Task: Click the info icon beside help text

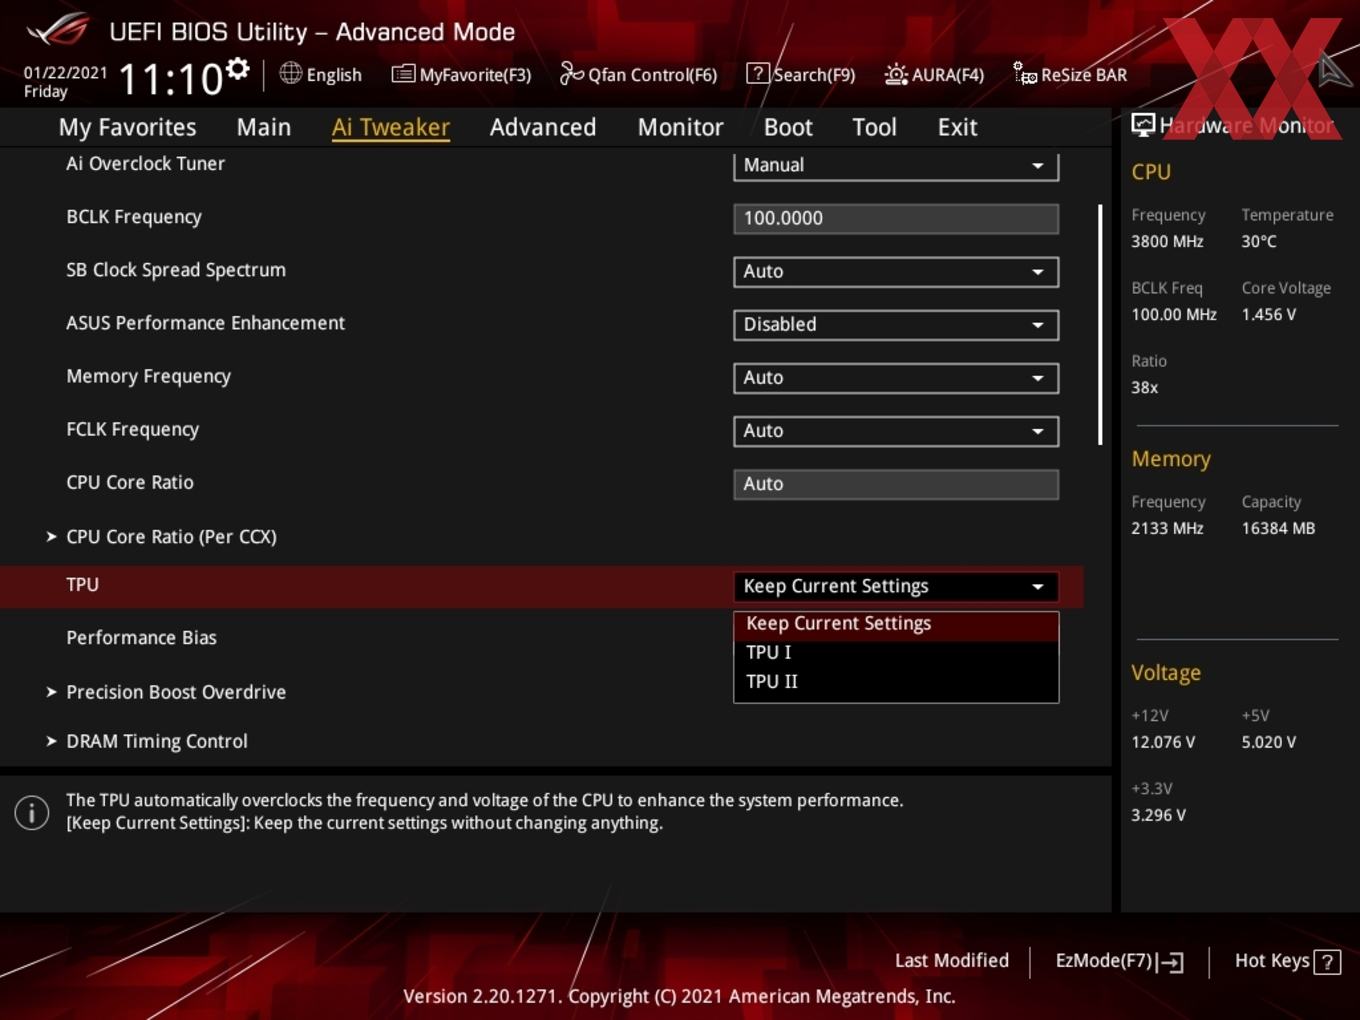Action: (x=32, y=812)
